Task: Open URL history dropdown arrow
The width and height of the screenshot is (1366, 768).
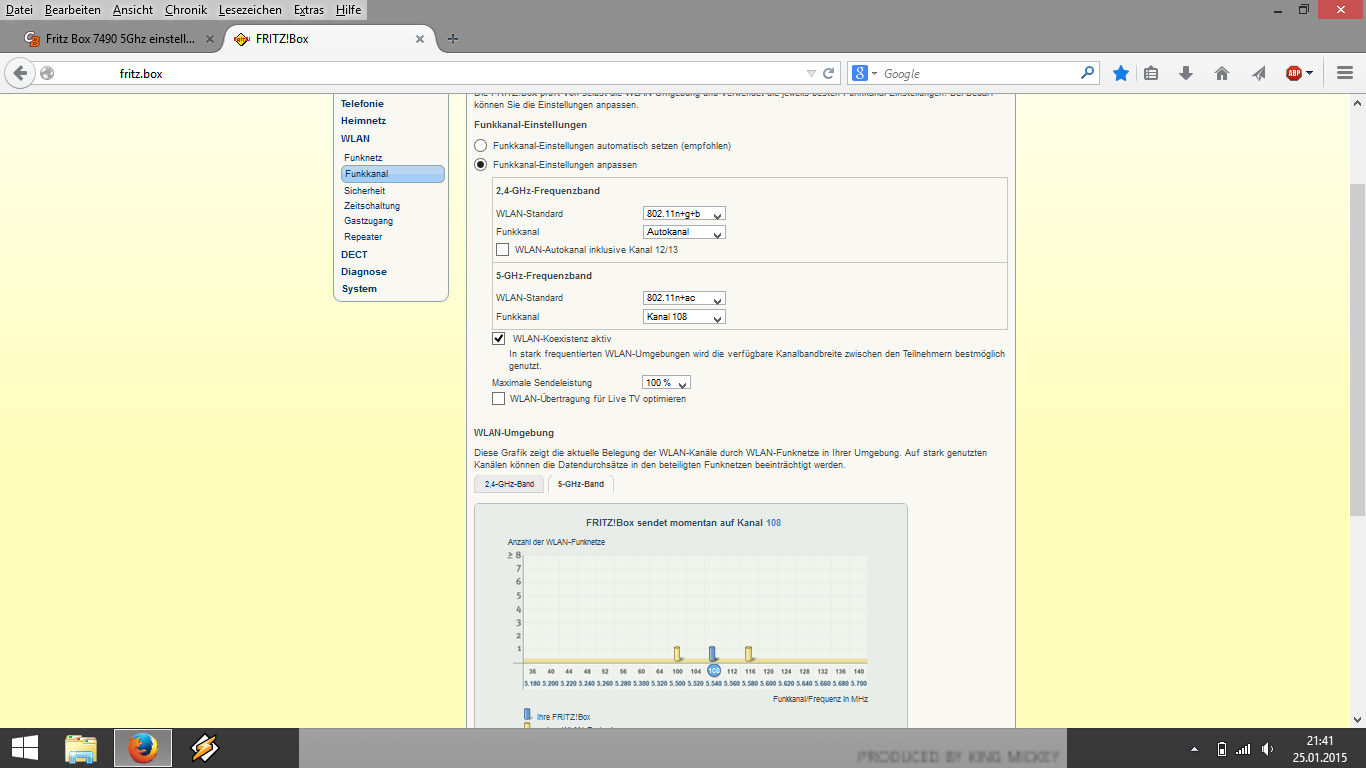Action: (811, 73)
